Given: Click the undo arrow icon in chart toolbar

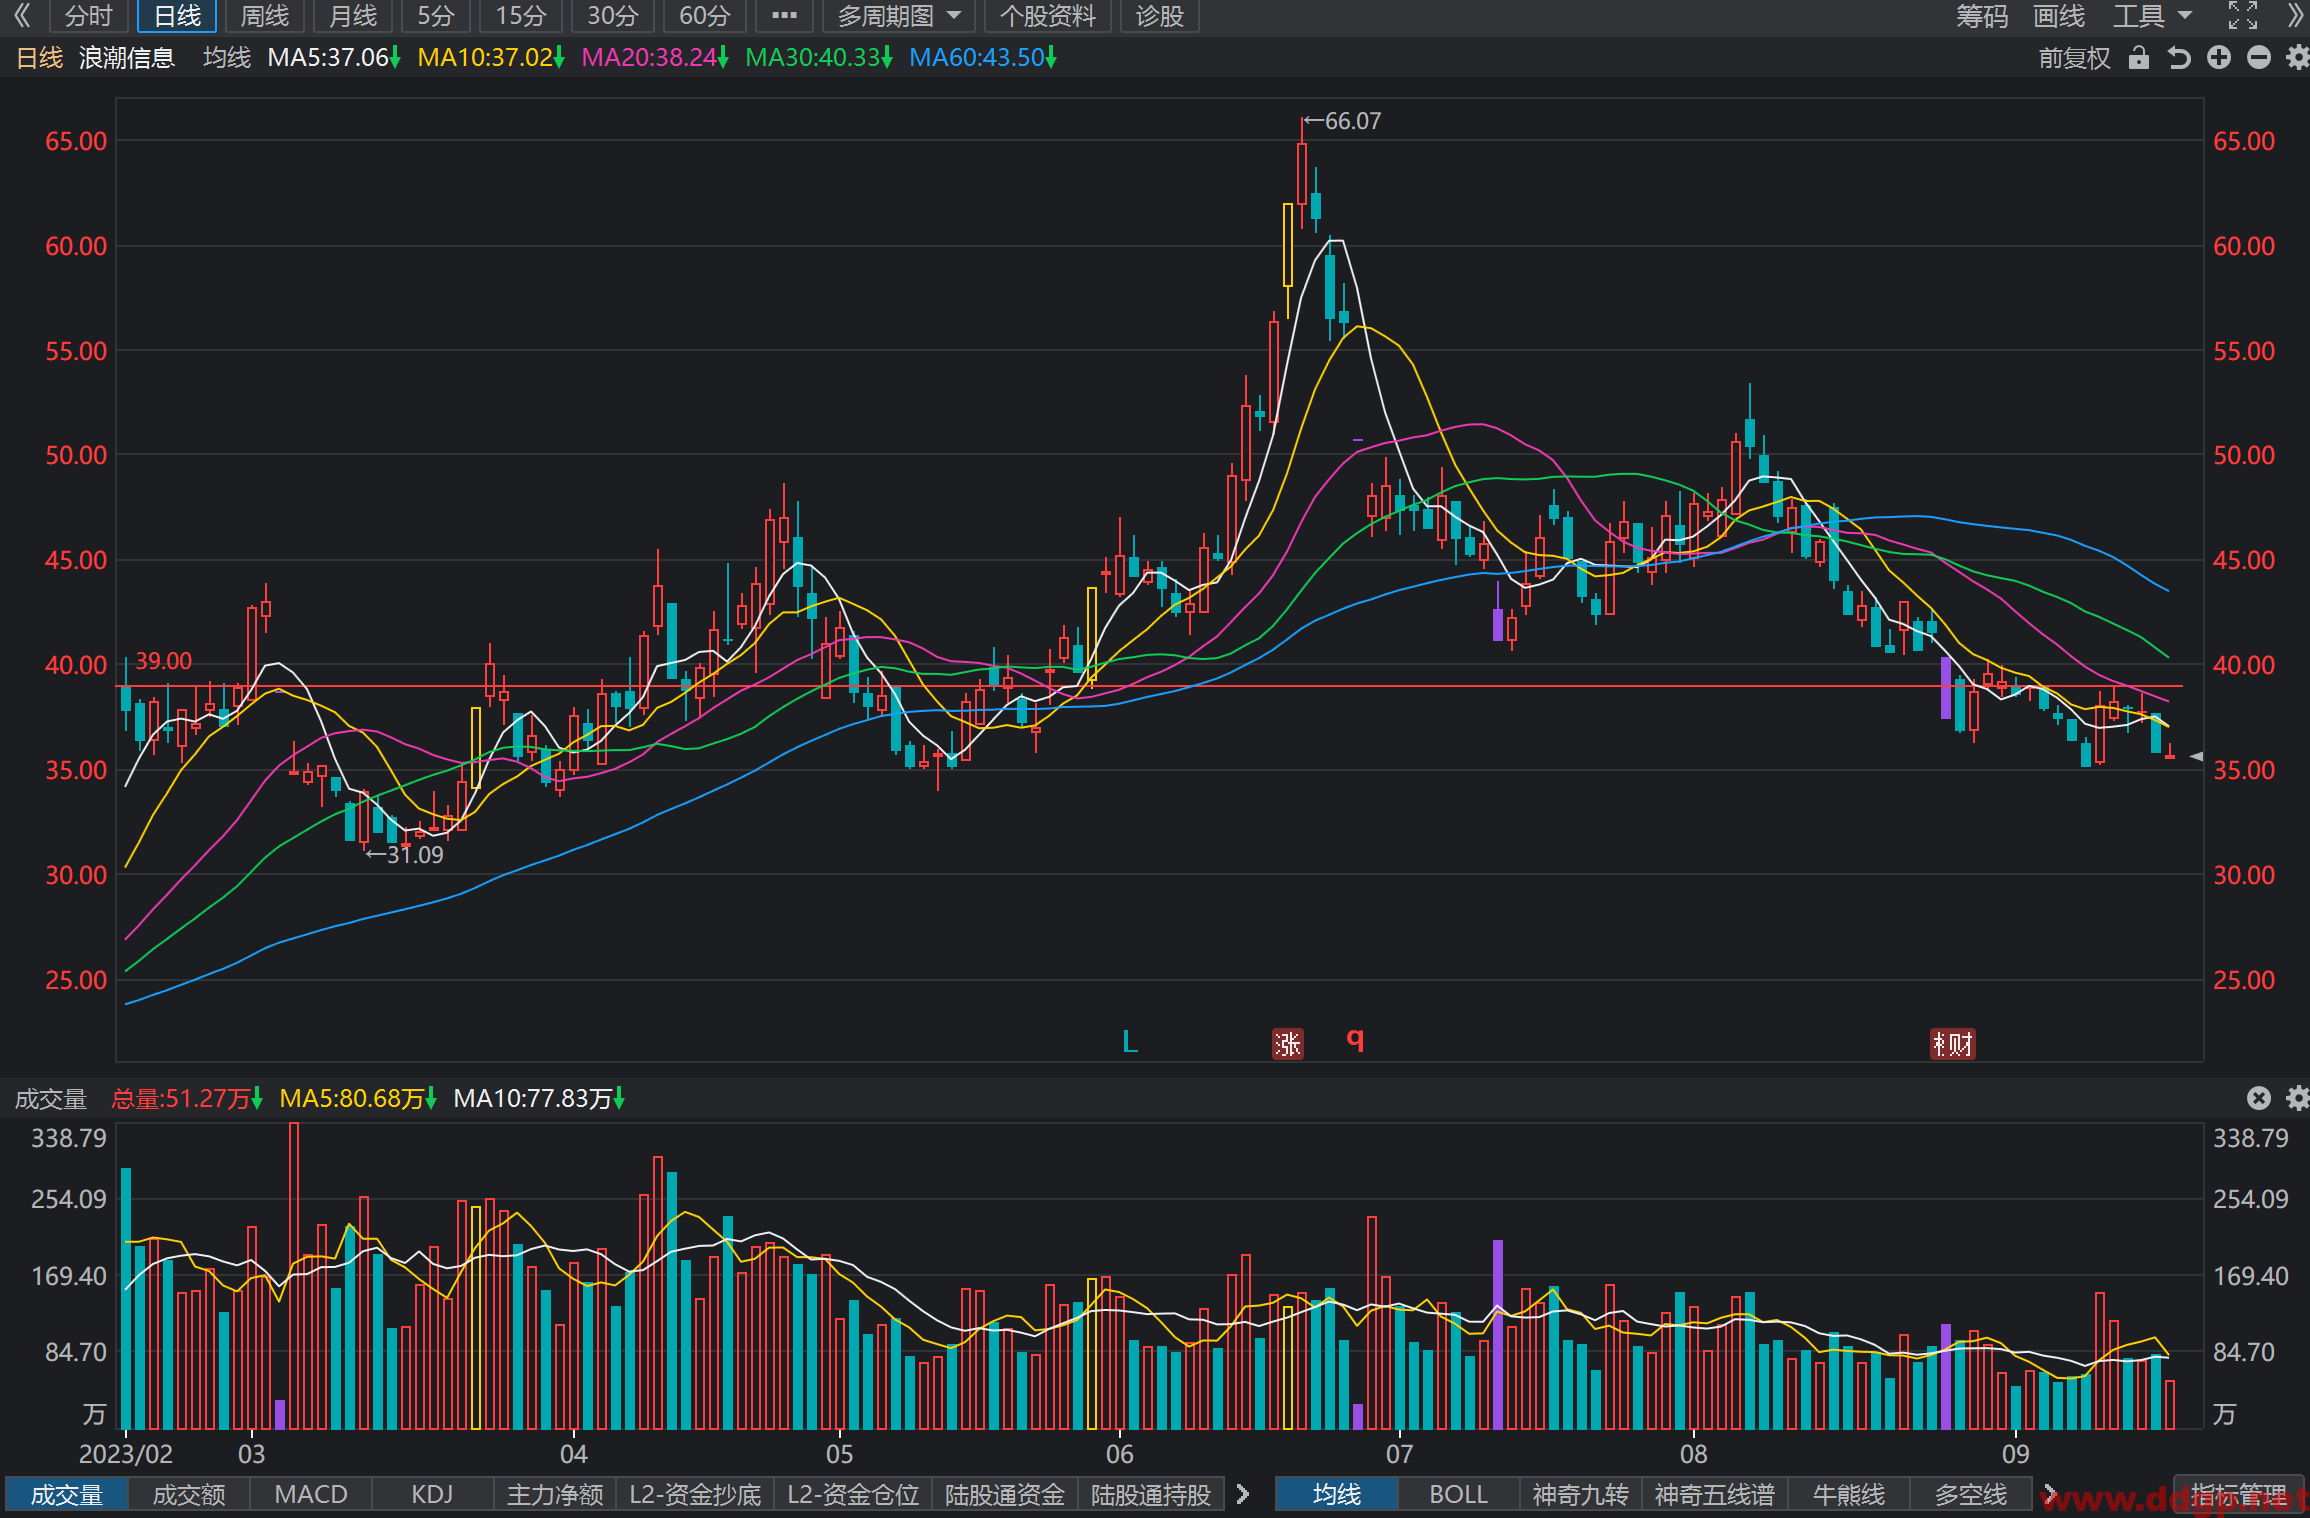Looking at the screenshot, I should 2179,58.
